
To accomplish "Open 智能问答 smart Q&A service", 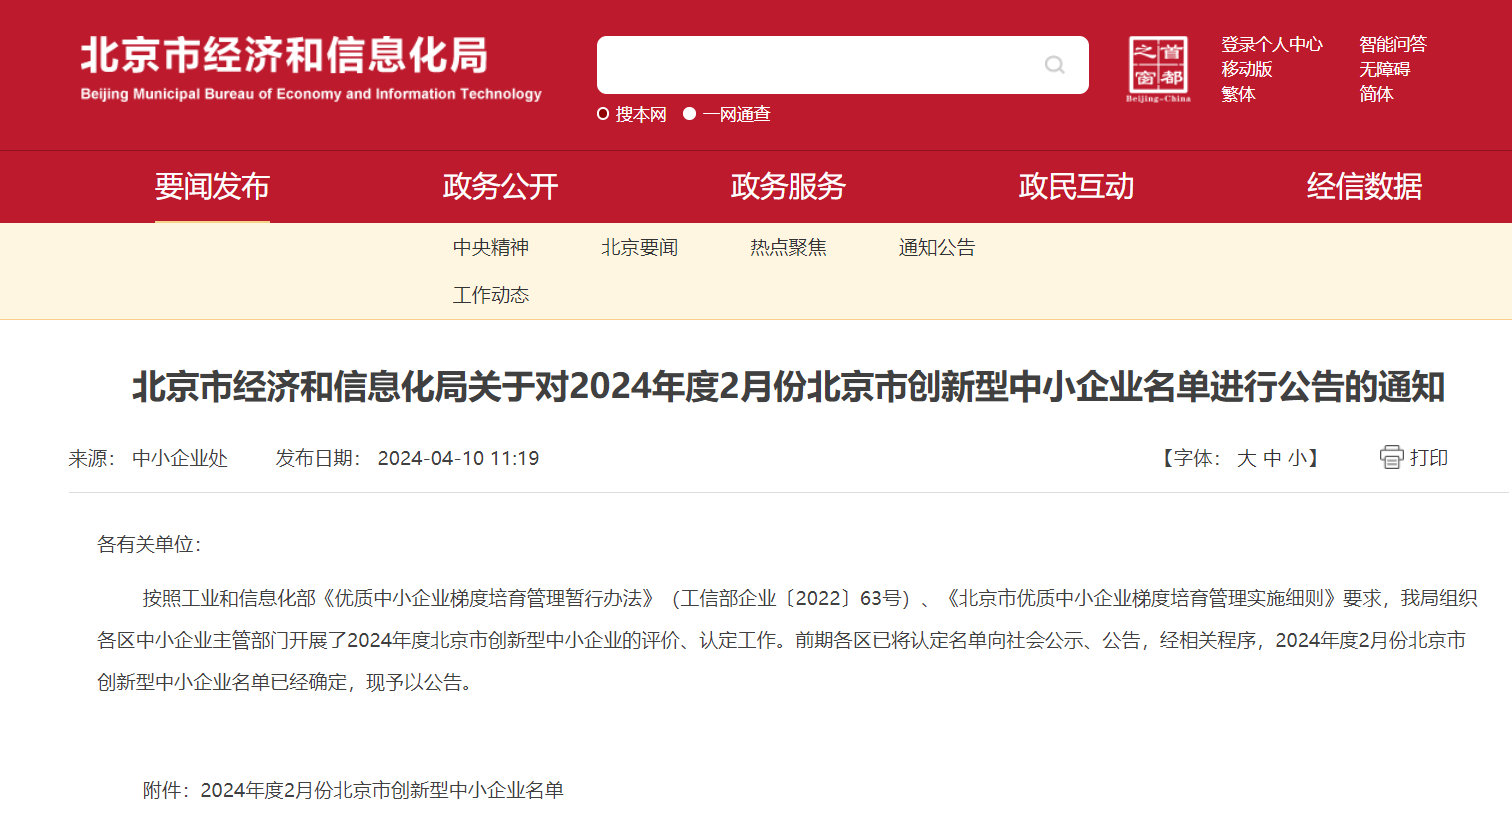I will (1392, 44).
